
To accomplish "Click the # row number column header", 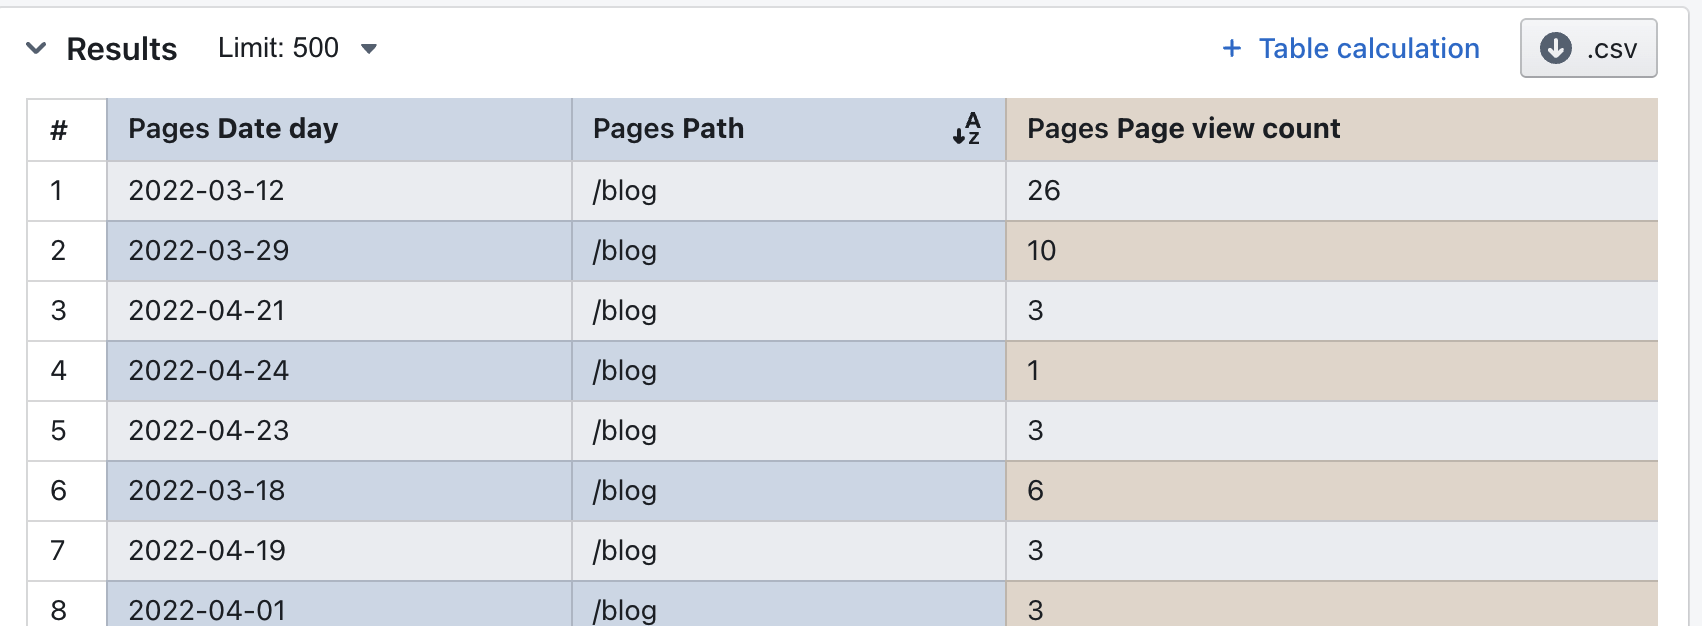I will (59, 129).
